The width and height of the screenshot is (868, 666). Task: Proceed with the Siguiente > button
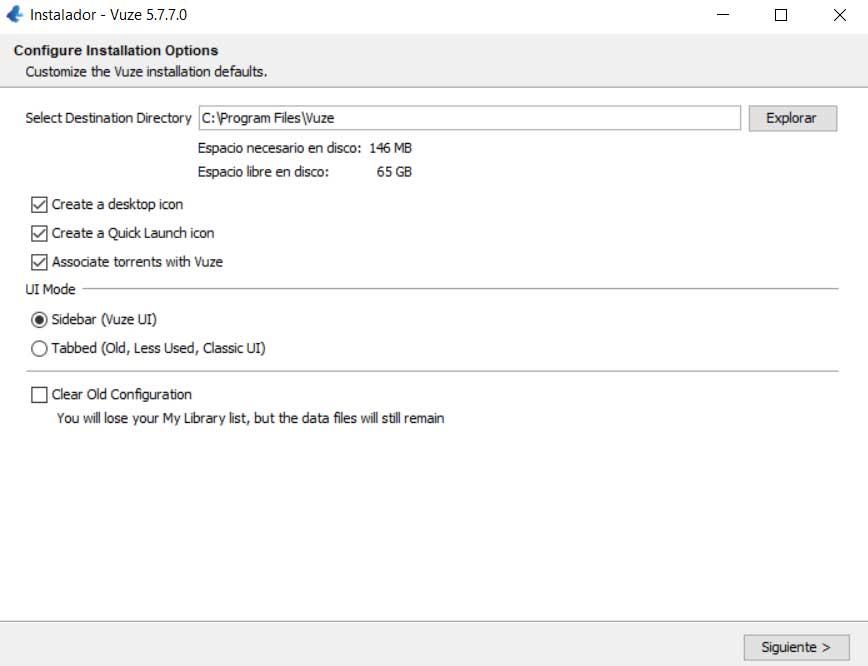click(x=796, y=647)
